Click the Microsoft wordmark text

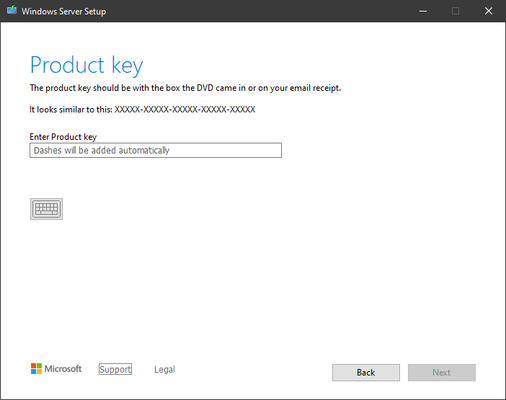point(63,369)
